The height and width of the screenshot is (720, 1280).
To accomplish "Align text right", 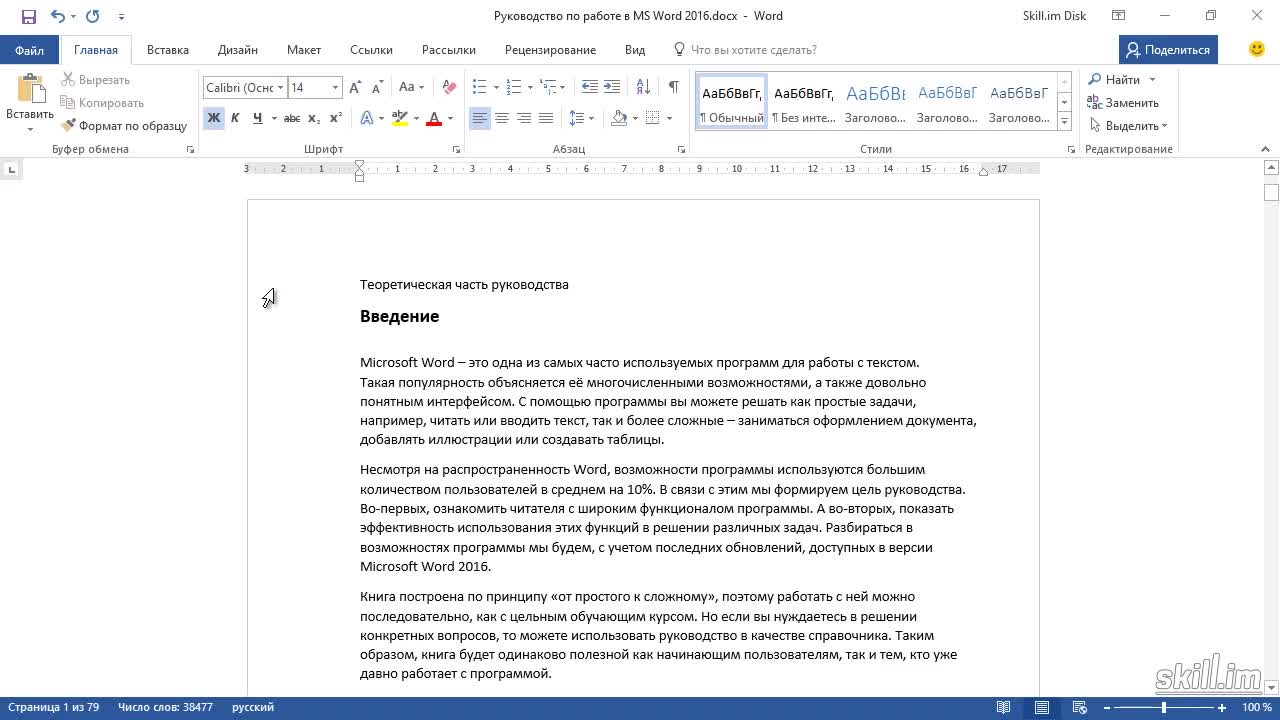I will pyautogui.click(x=524, y=118).
